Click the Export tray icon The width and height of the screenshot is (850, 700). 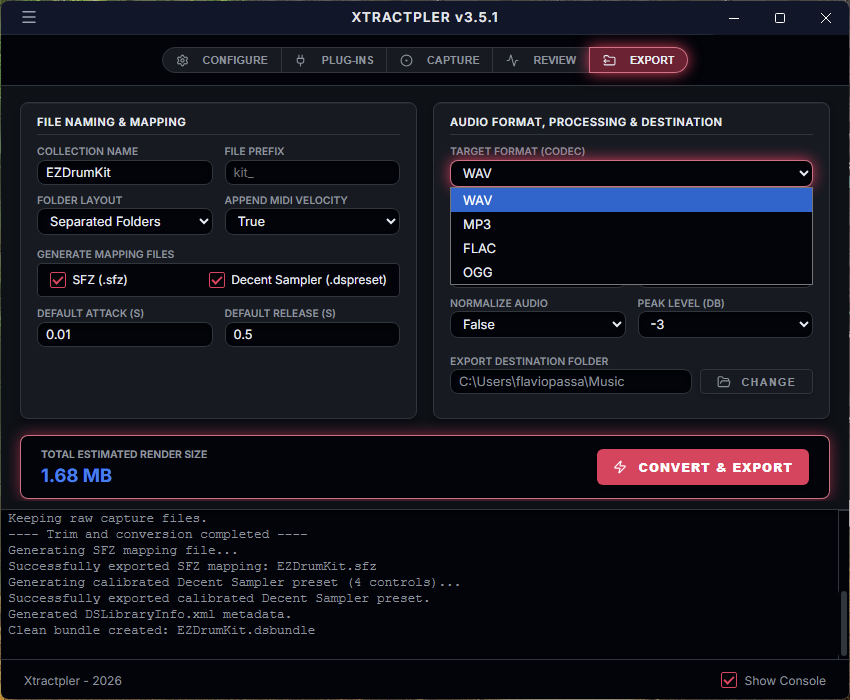[x=610, y=60]
